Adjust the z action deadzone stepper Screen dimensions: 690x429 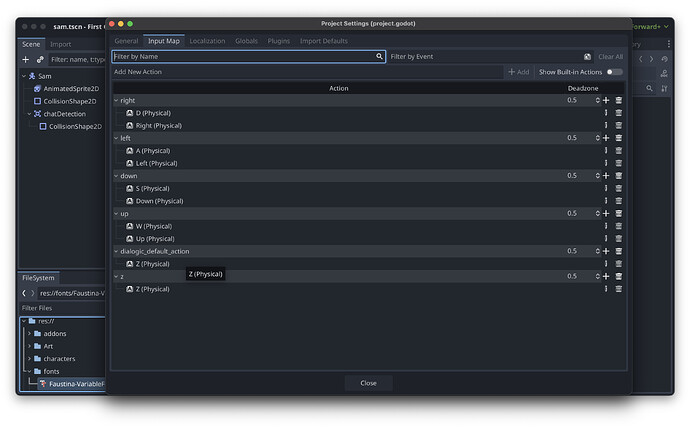(598, 276)
